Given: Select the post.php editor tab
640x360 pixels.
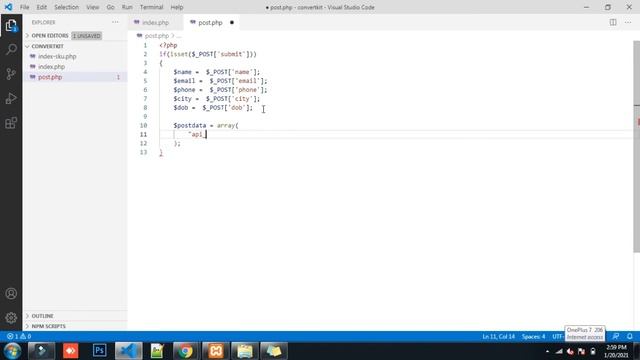Looking at the screenshot, I should 211,22.
